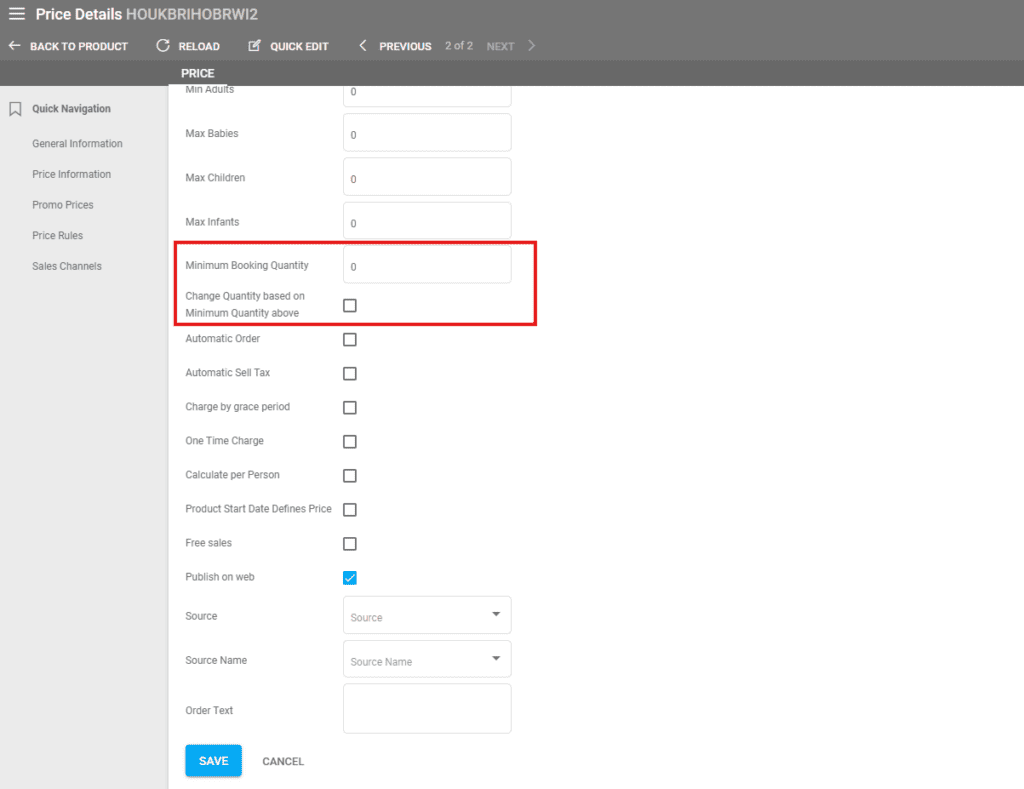Enable the Automatic Order checkbox
This screenshot has width=1024, height=789.
pos(350,340)
